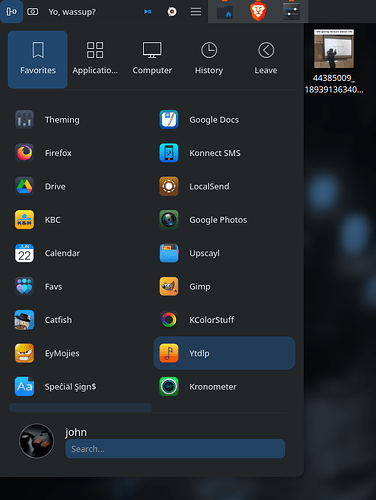
Task: Open the Google Photos lens icon
Action: [x=169, y=220]
